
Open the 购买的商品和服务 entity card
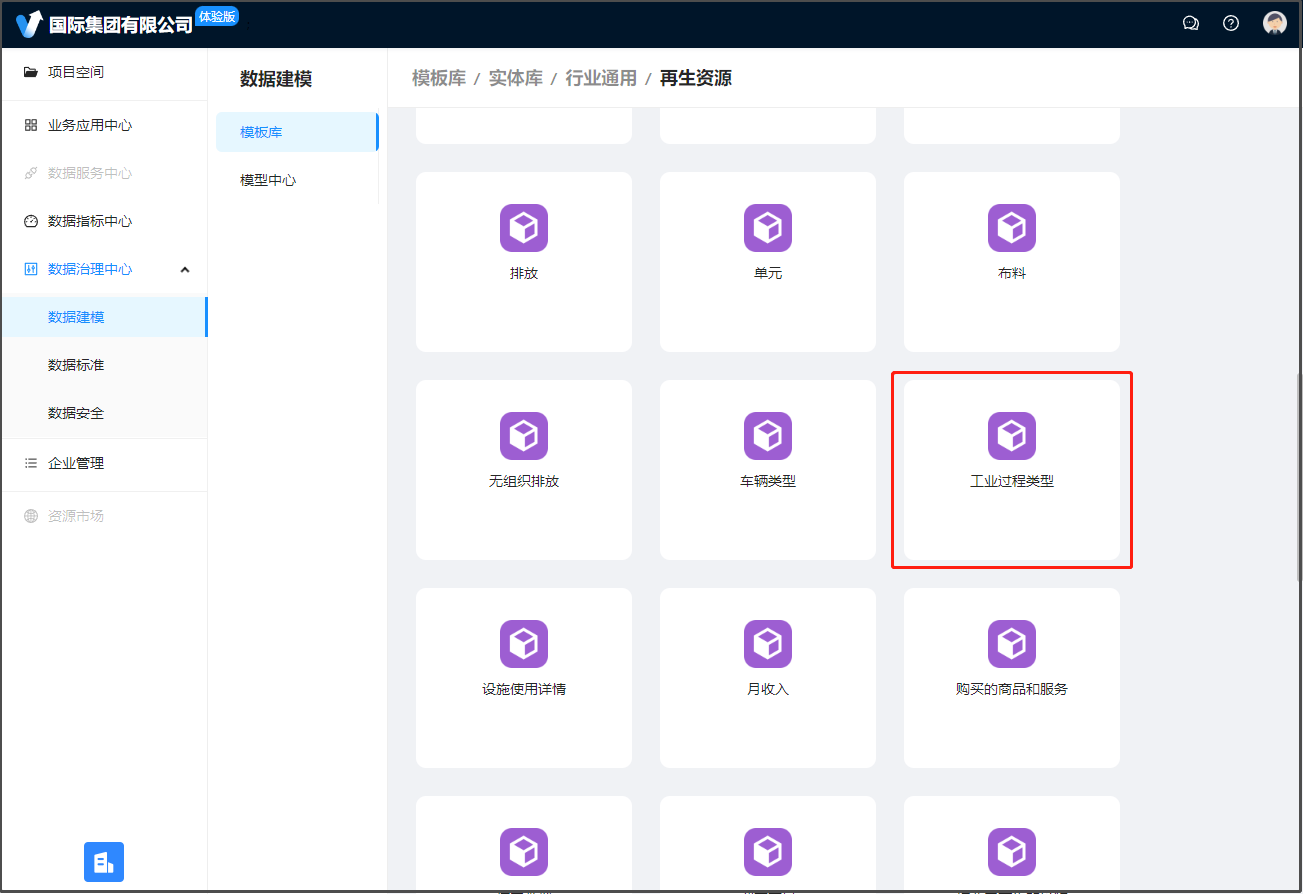point(1011,677)
